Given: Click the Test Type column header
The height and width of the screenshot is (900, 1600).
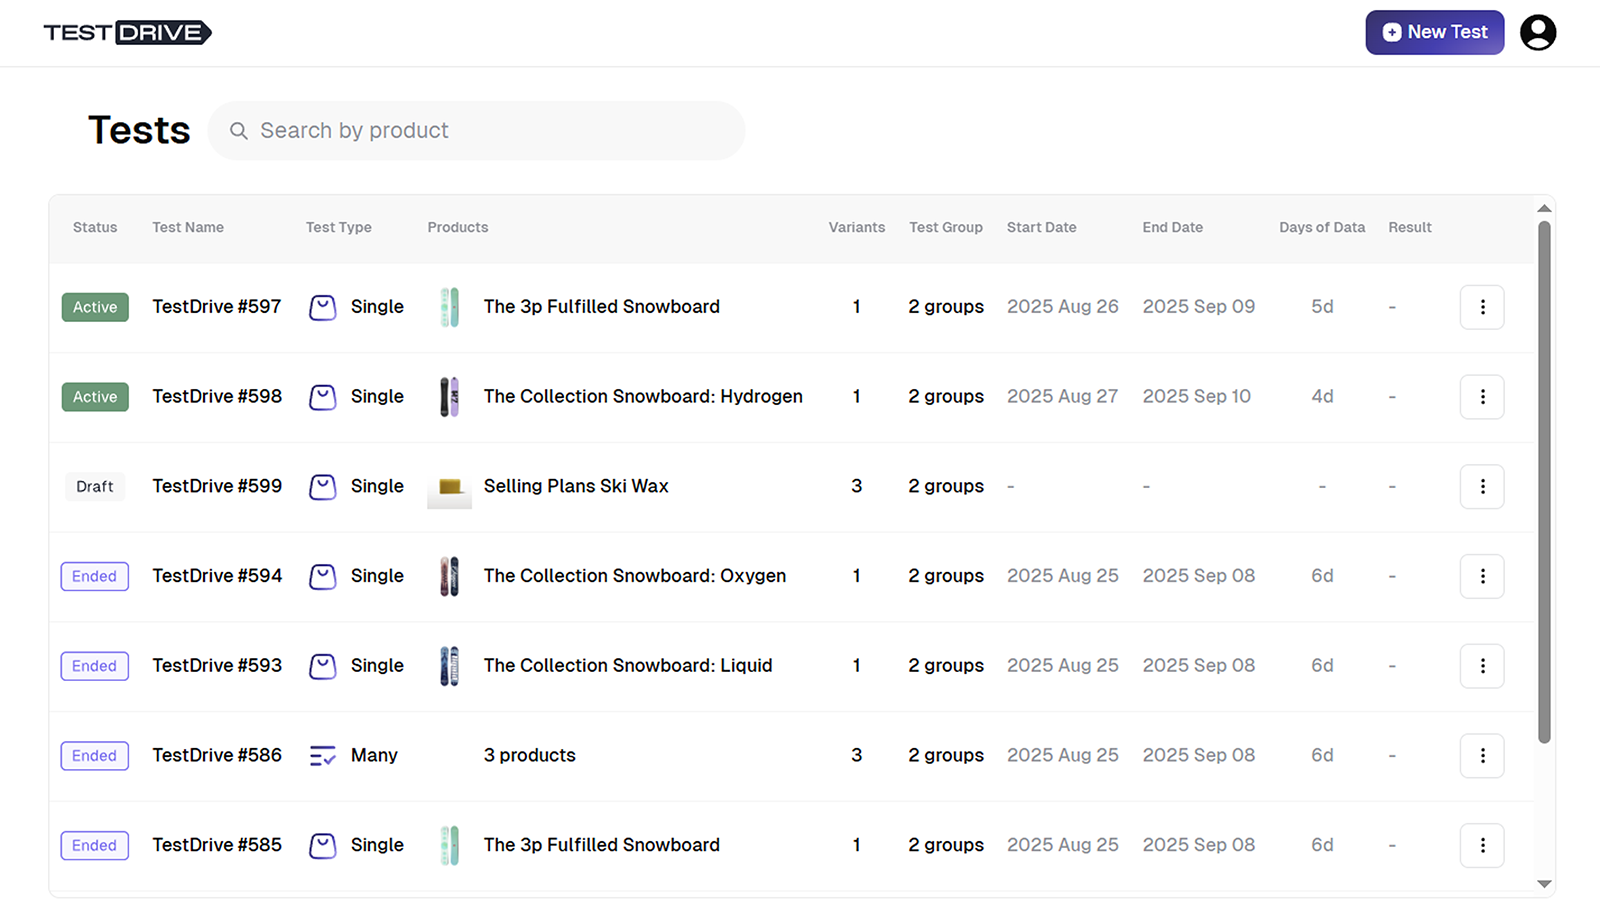Looking at the screenshot, I should pyautogui.click(x=339, y=227).
